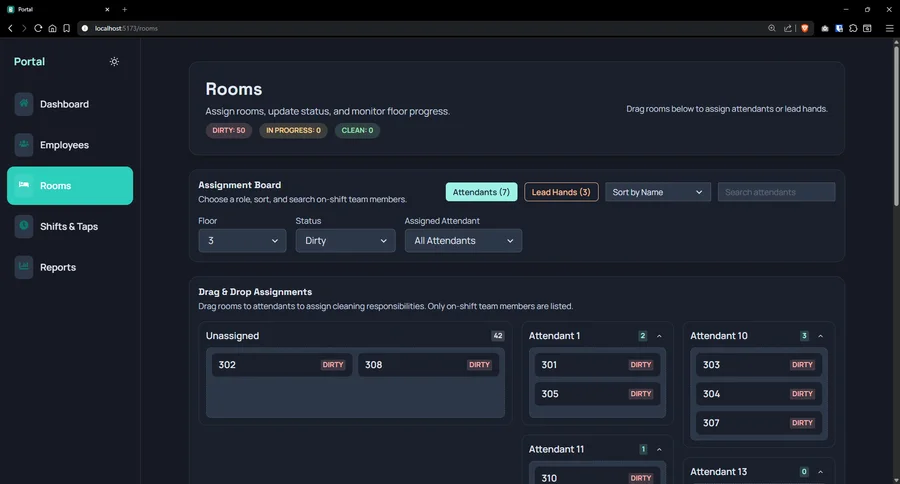Click the Dashboard home icon in sidebar
The width and height of the screenshot is (900, 484).
click(x=24, y=104)
